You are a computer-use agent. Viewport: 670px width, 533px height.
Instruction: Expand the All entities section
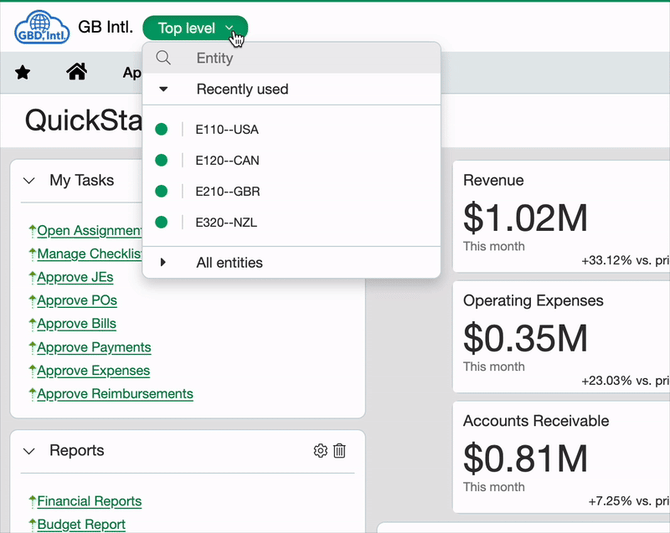[163, 263]
